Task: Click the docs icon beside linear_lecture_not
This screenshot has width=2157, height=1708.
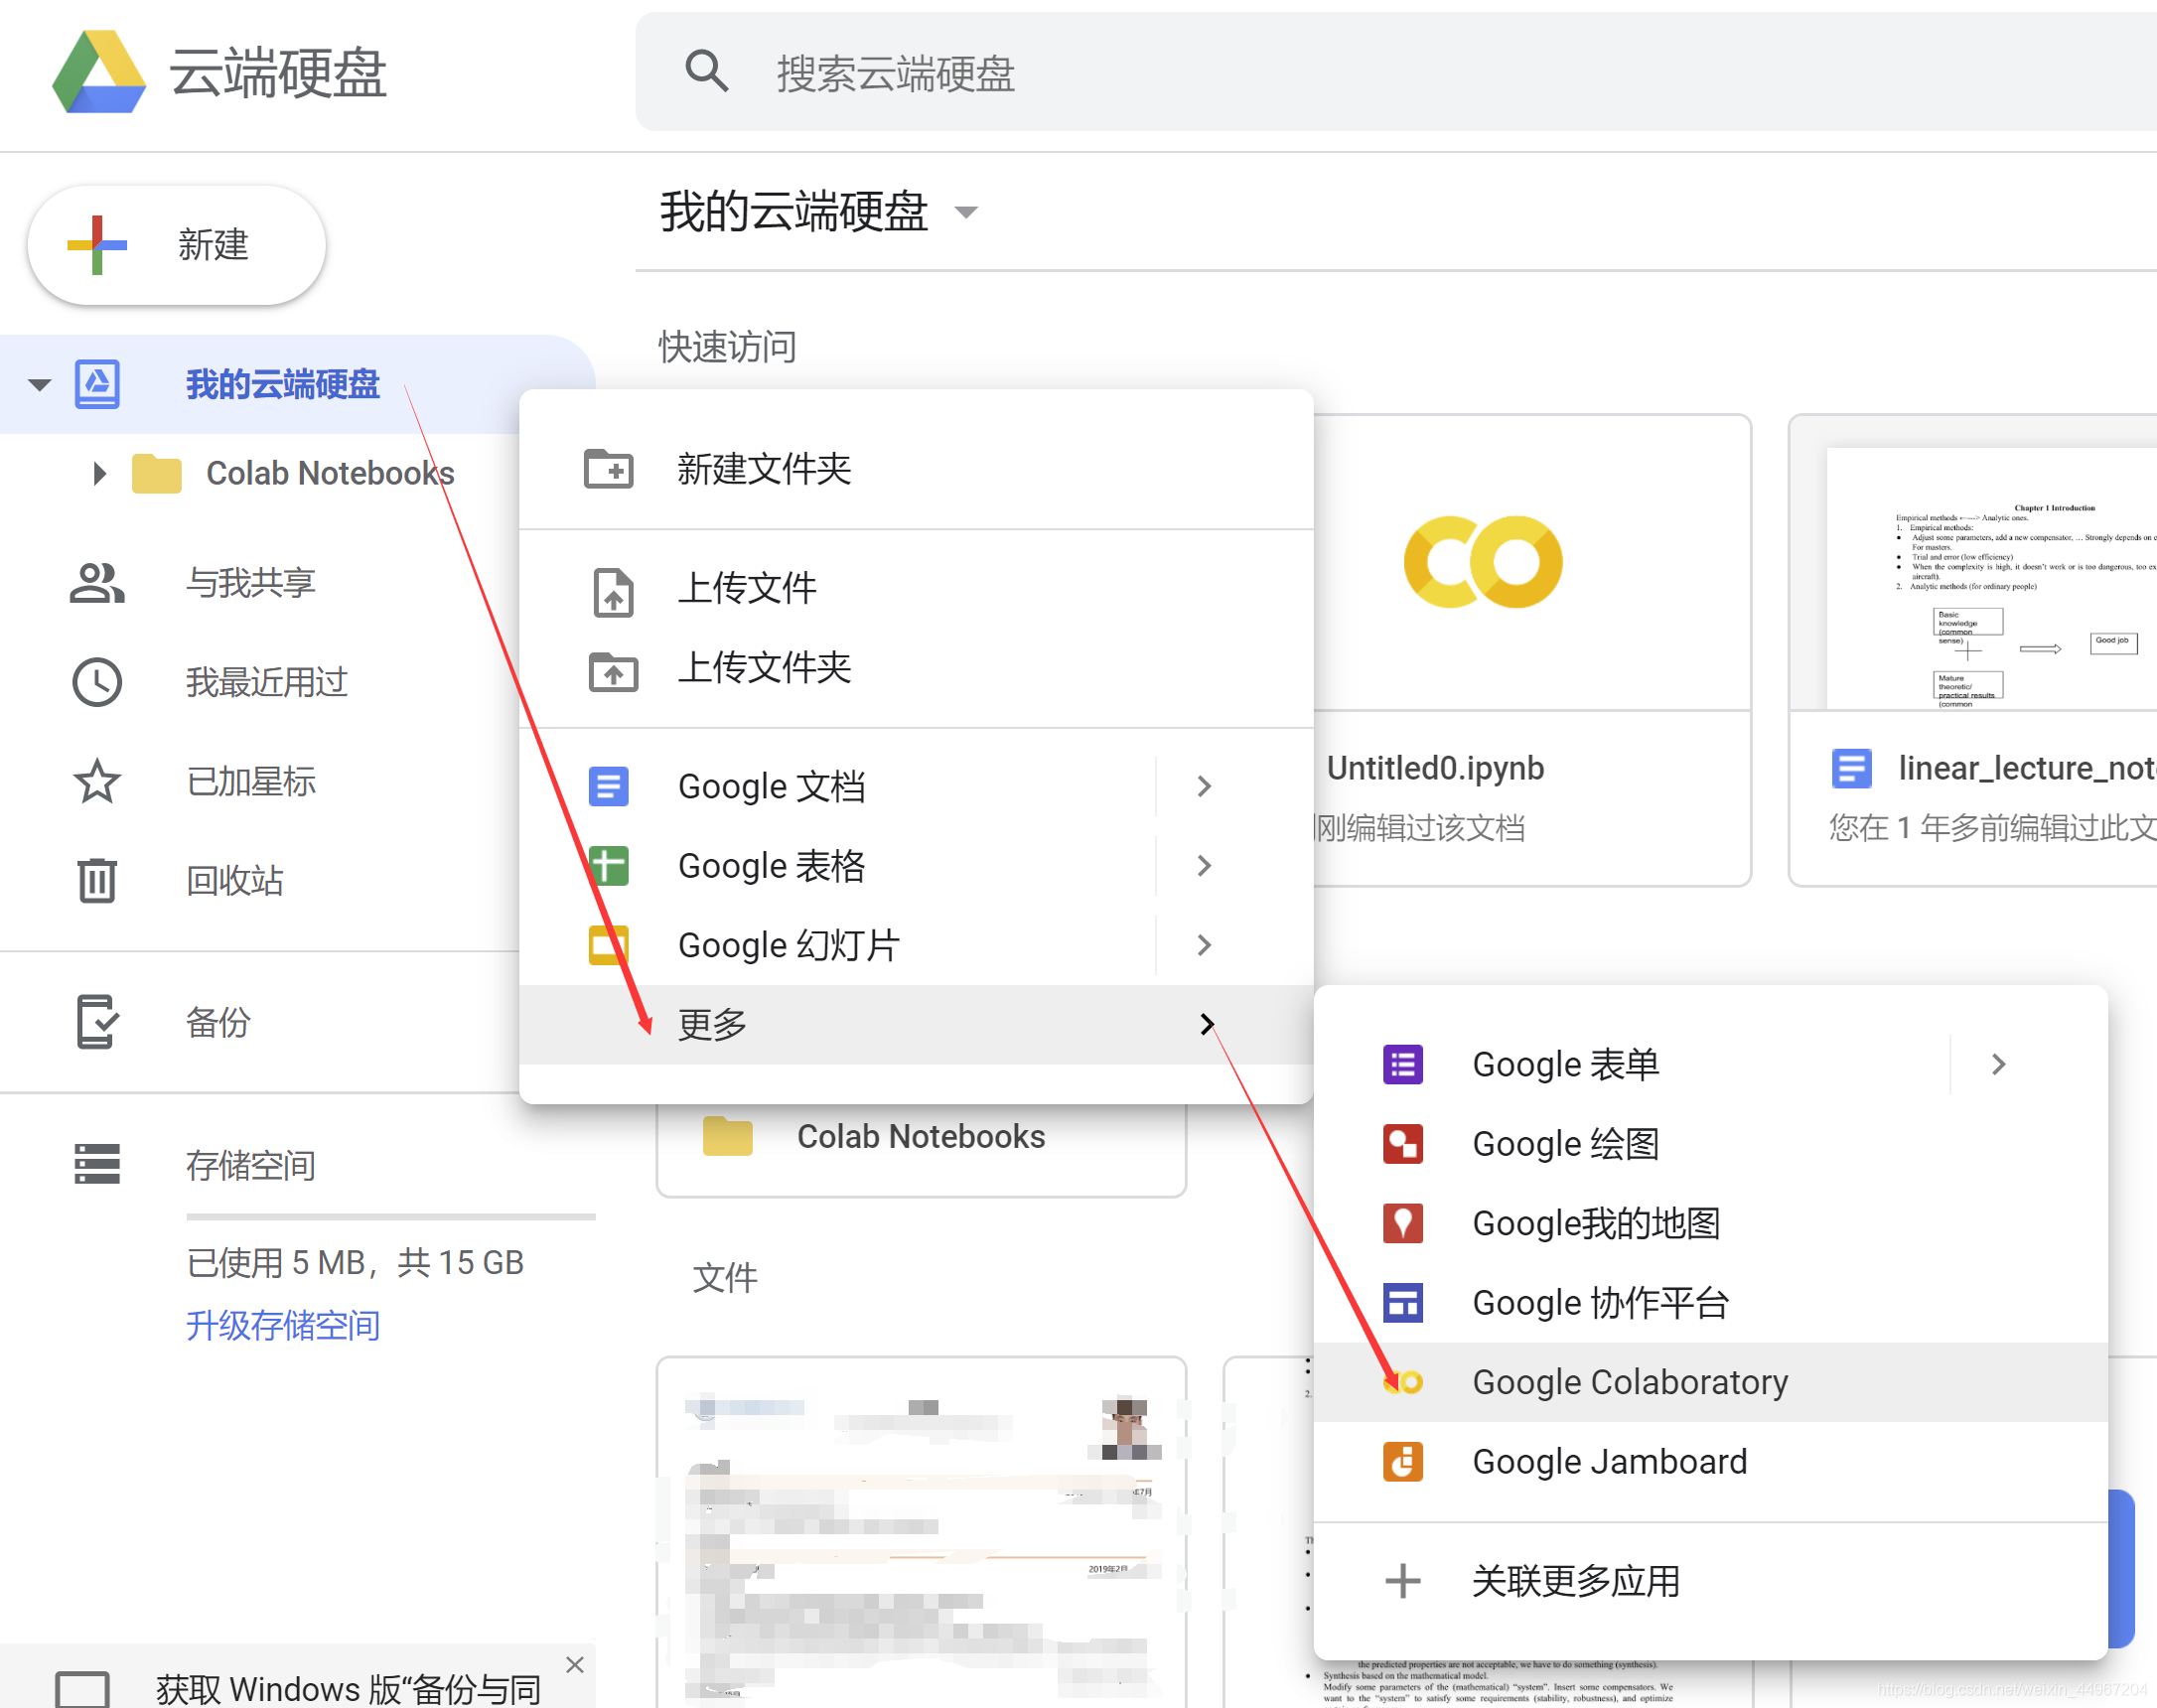Action: [1851, 769]
